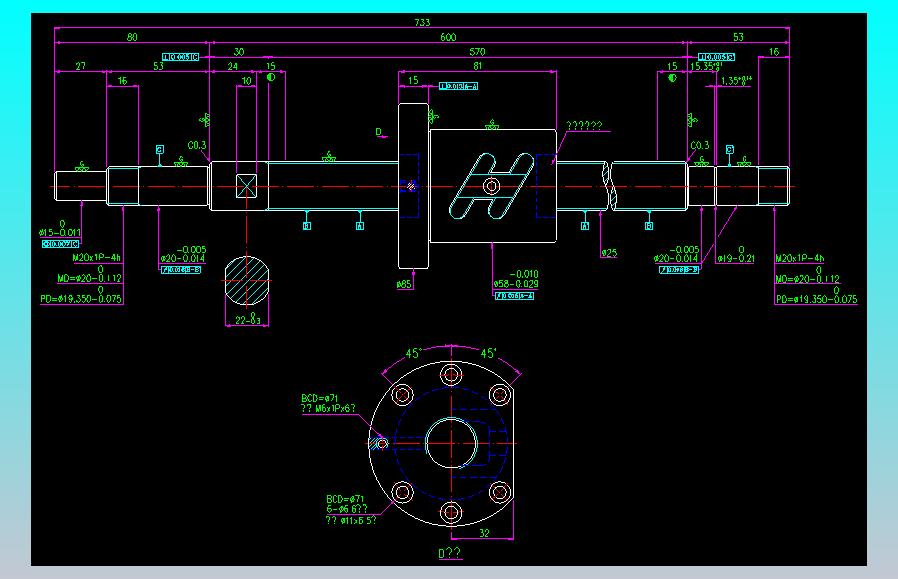
Task: Click the 81 nut length dimension
Action: [x=478, y=66]
